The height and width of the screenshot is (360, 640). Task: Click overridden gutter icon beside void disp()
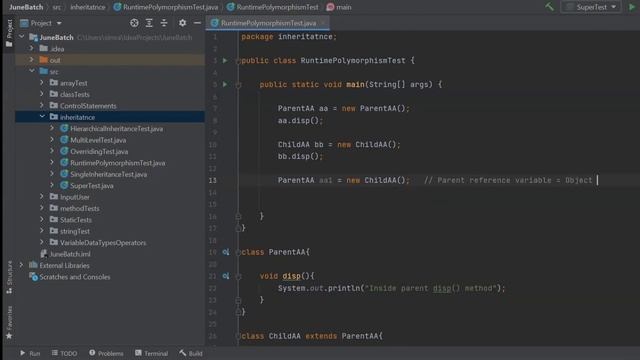(226, 276)
